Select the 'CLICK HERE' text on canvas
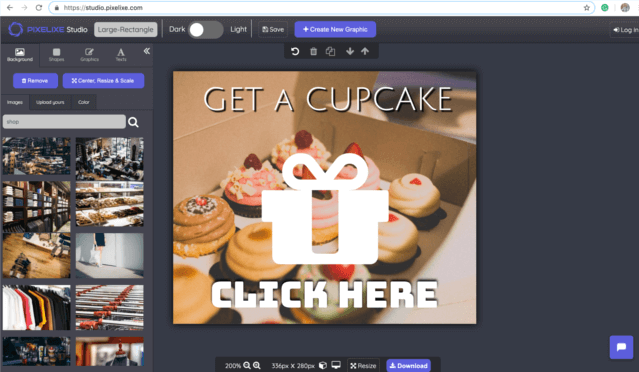The width and height of the screenshot is (639, 372). tap(324, 294)
